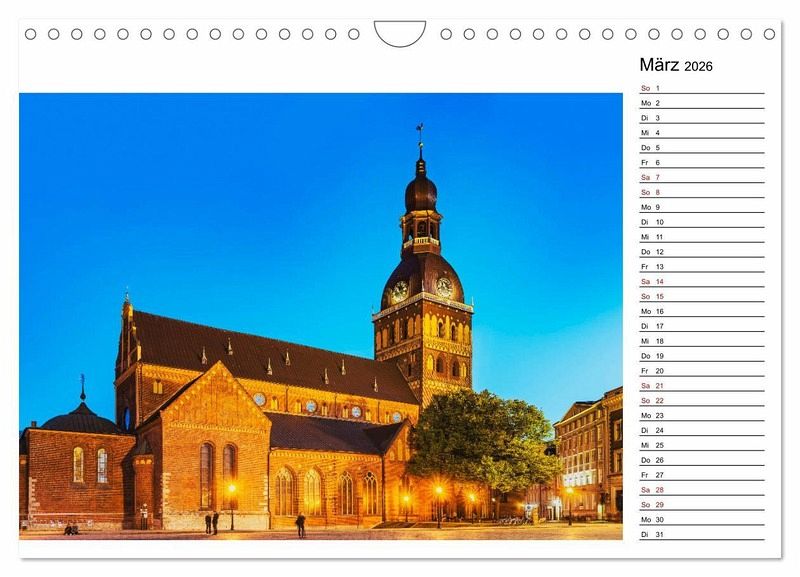Select day row Di 3

coord(702,118)
